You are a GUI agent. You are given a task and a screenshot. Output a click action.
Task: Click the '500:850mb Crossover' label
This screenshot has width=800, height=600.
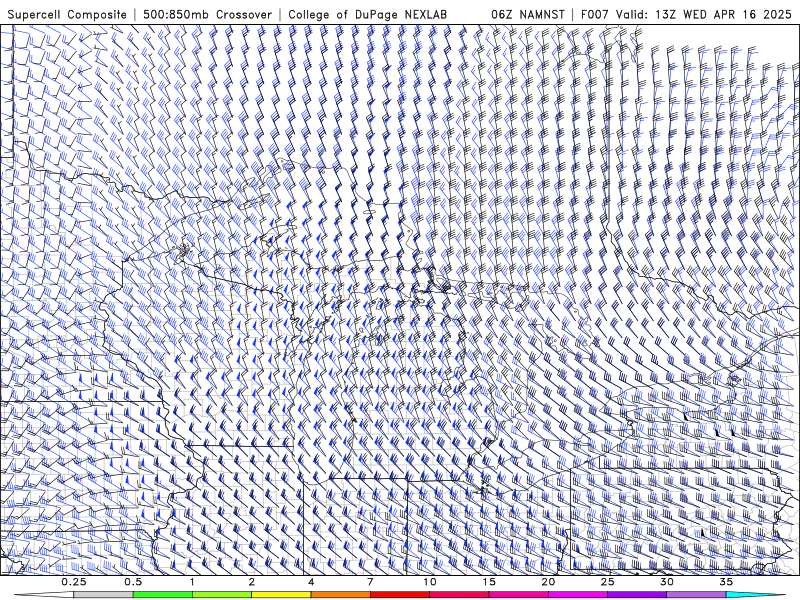(207, 14)
